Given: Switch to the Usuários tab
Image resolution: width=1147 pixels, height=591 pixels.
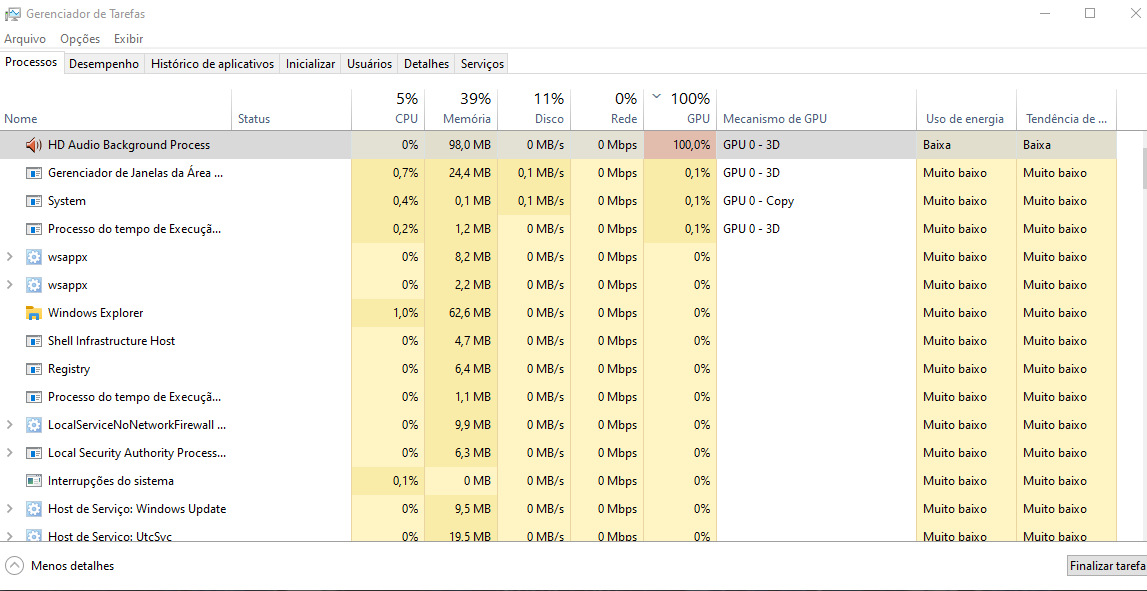Looking at the screenshot, I should (x=369, y=64).
